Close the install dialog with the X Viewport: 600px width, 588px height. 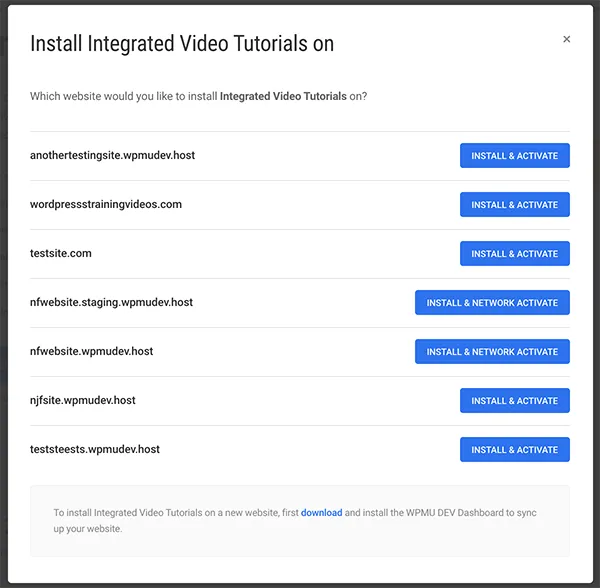567,40
